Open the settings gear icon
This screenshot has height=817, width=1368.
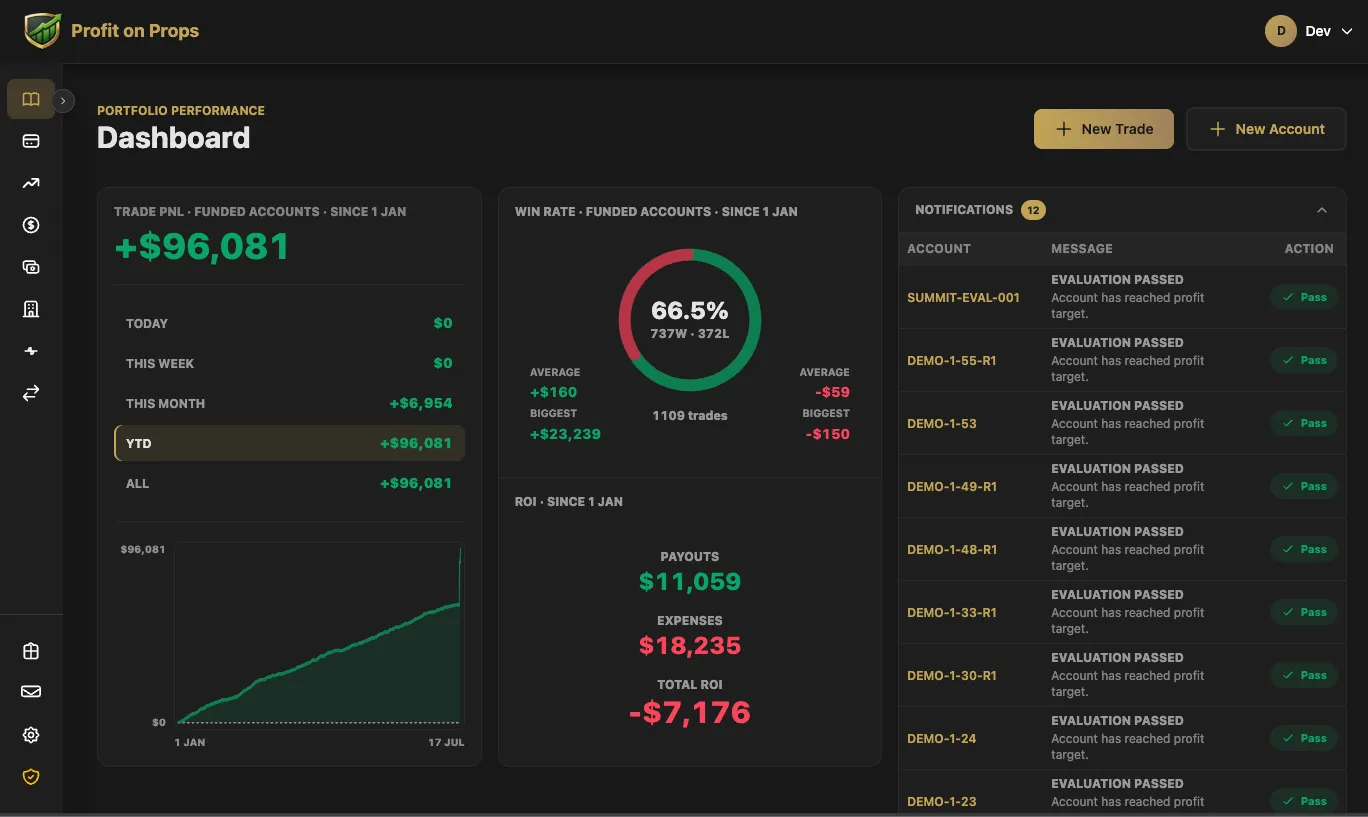[x=31, y=735]
